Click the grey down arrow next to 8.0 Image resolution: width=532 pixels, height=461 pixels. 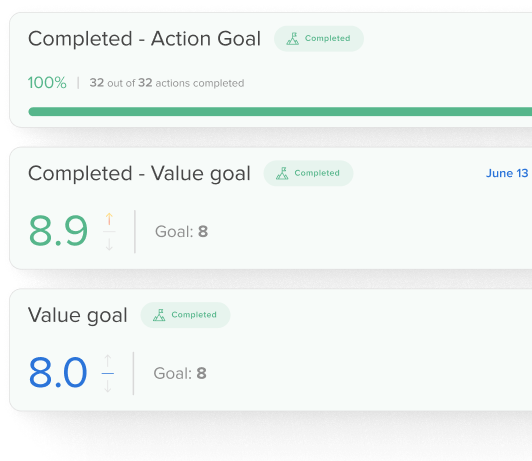pos(108,386)
